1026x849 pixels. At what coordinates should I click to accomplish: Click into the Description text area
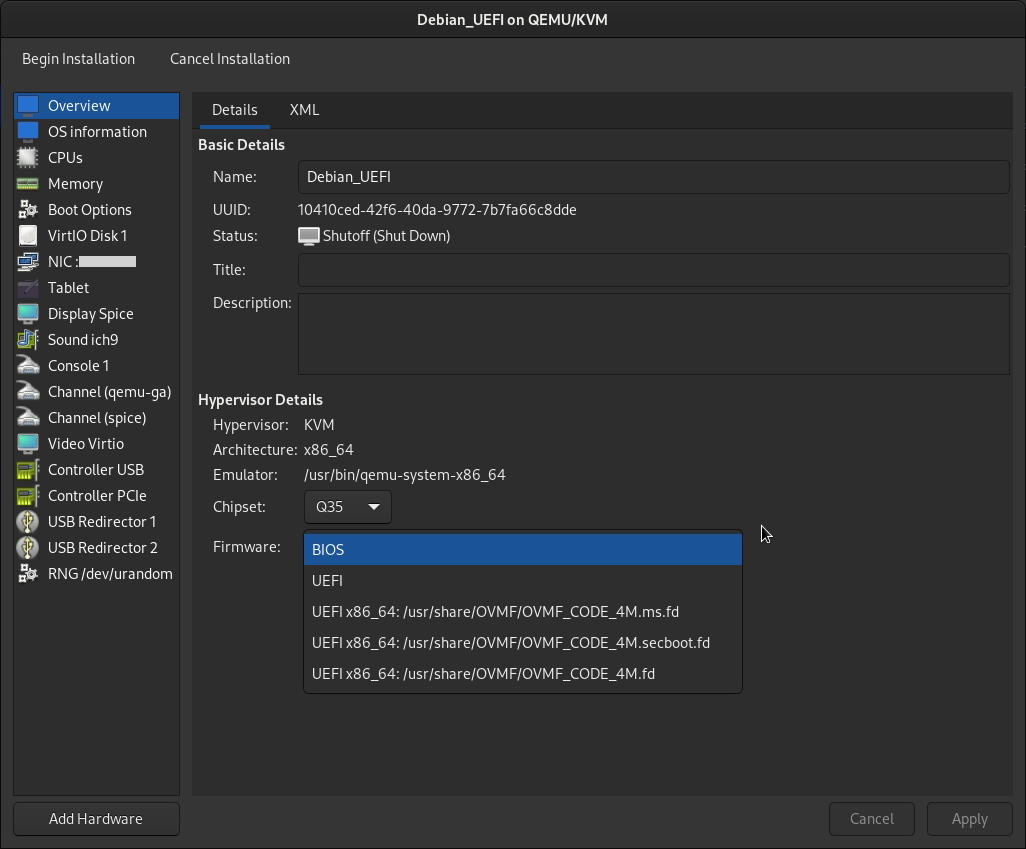pos(652,334)
